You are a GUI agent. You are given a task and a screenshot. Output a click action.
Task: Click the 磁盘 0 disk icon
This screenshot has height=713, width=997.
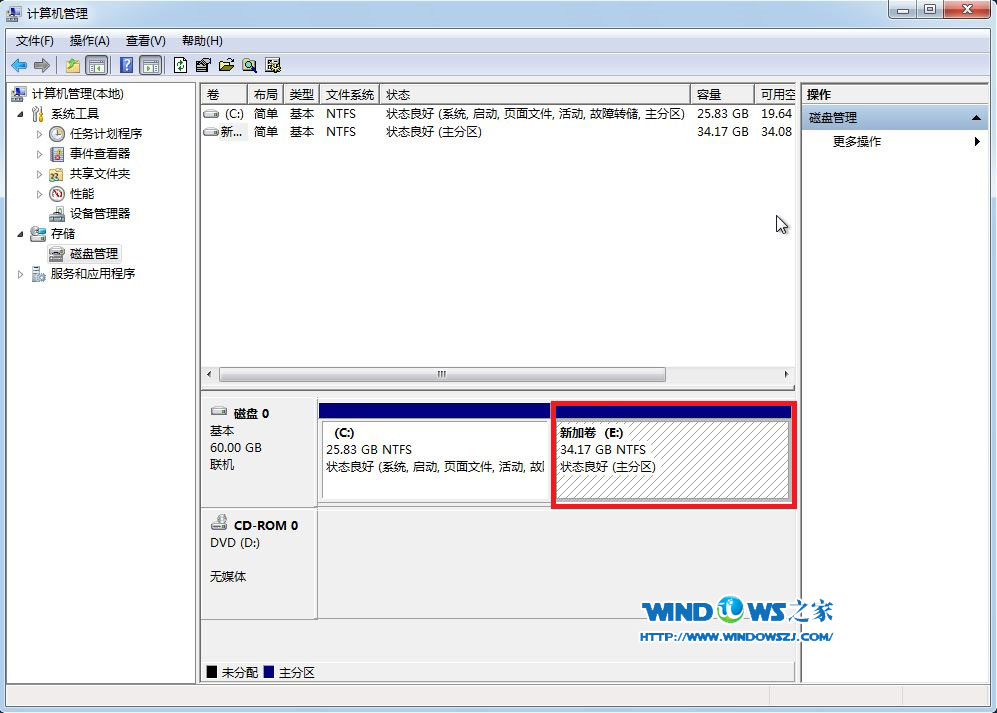pos(219,411)
